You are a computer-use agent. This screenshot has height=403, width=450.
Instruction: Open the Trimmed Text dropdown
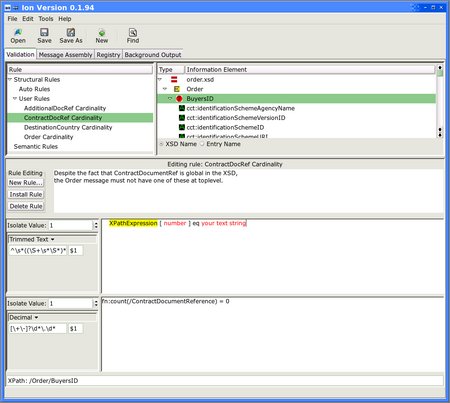click(52, 239)
